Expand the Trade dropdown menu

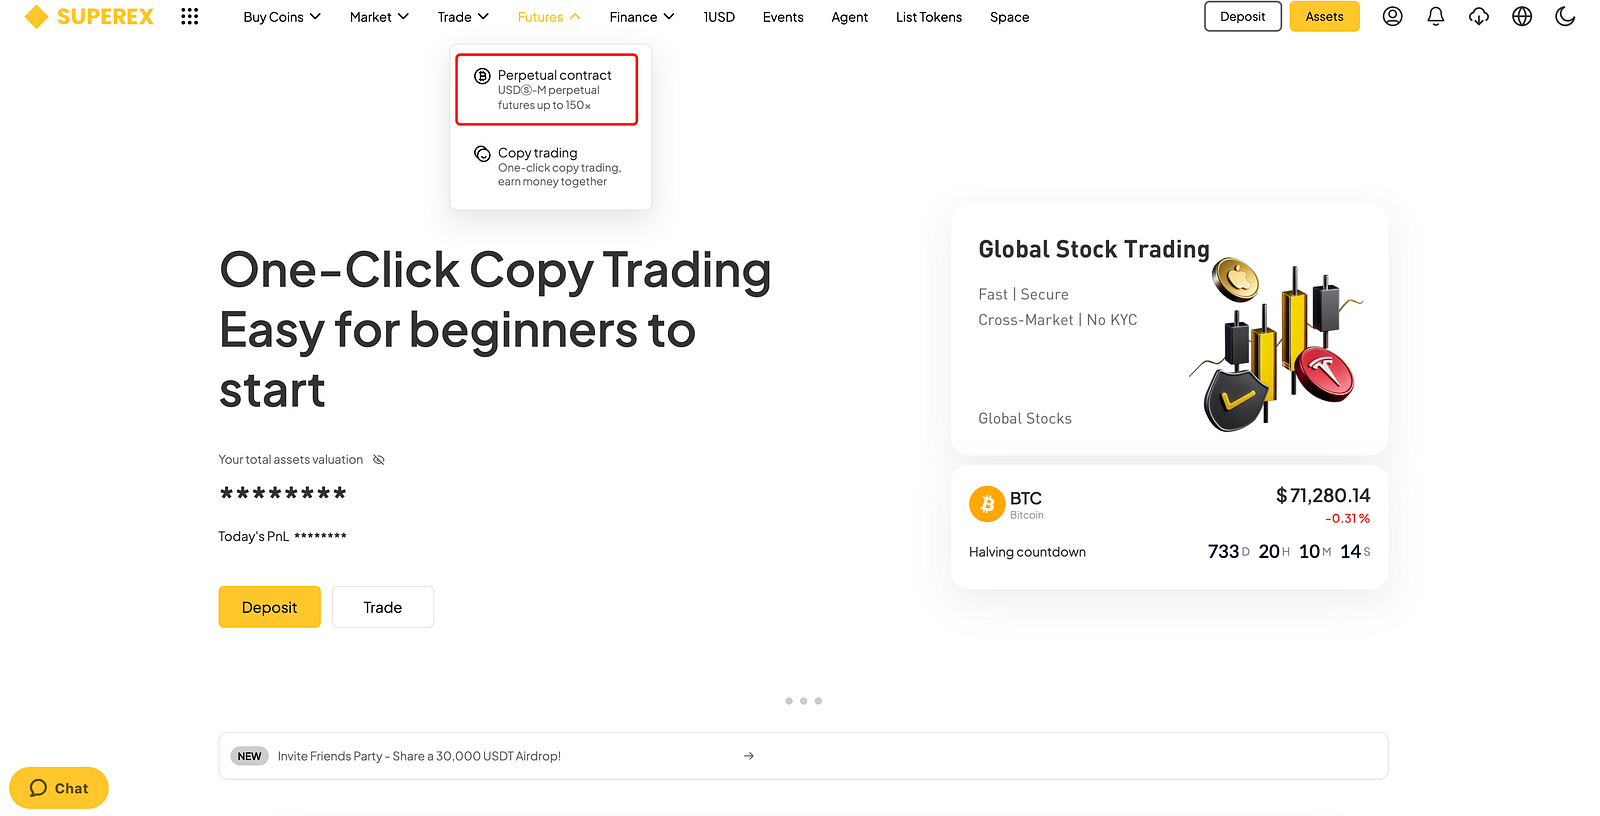click(x=463, y=17)
